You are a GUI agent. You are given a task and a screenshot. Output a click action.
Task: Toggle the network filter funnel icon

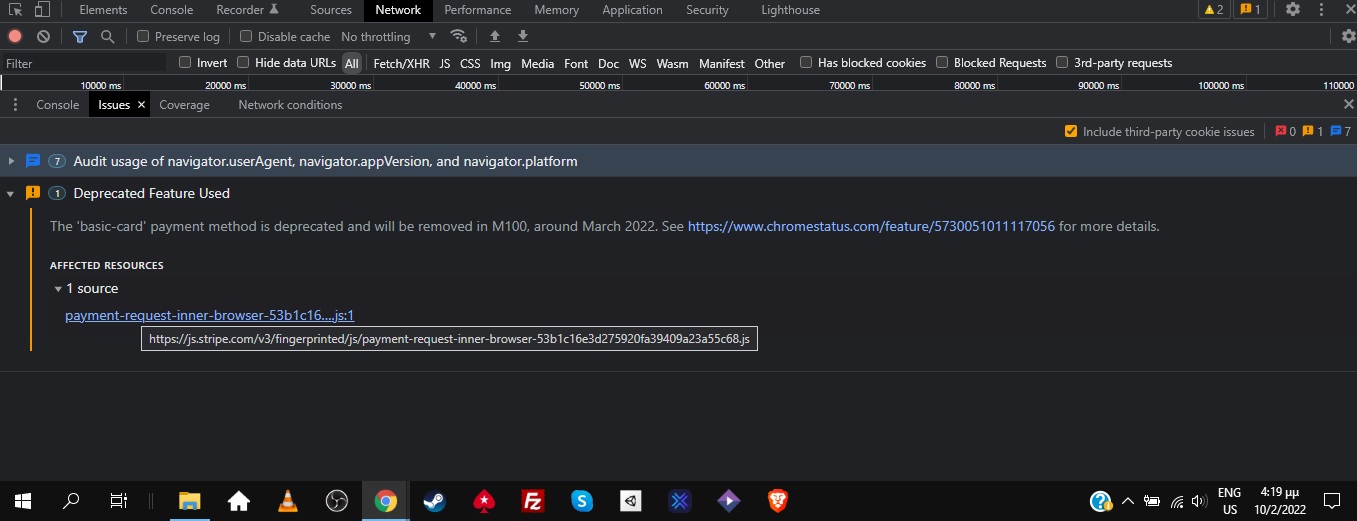(x=80, y=36)
